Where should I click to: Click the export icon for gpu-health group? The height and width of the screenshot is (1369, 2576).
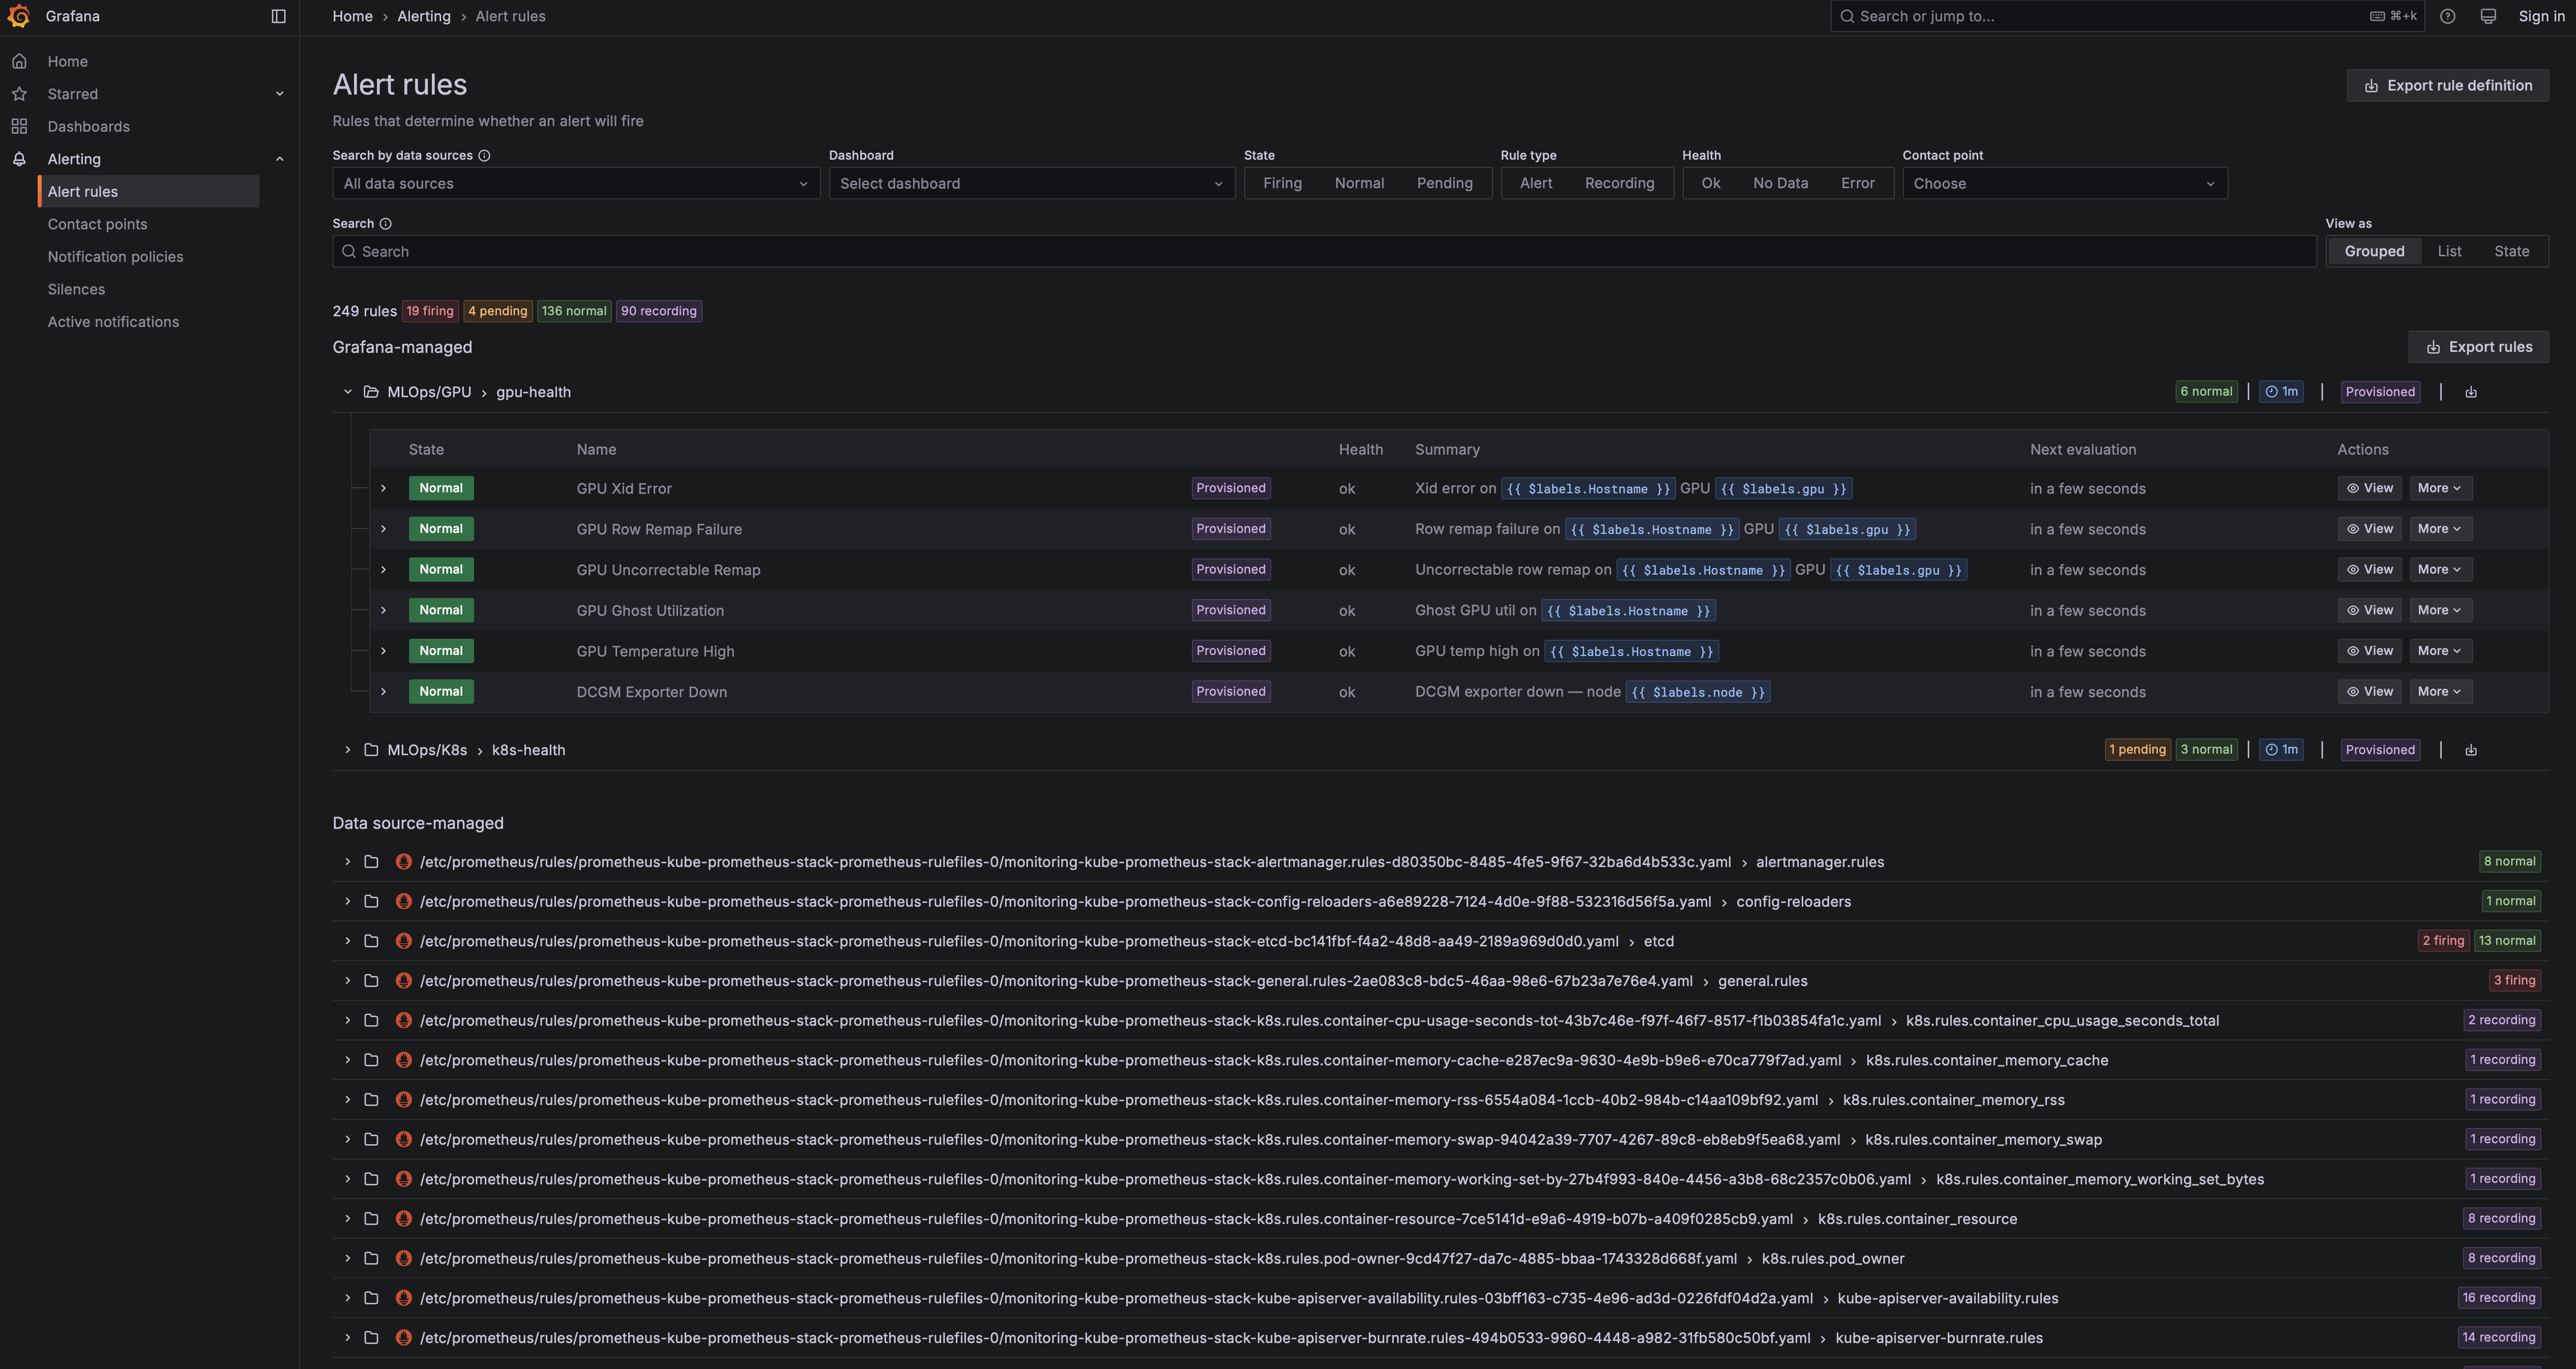(x=2471, y=392)
